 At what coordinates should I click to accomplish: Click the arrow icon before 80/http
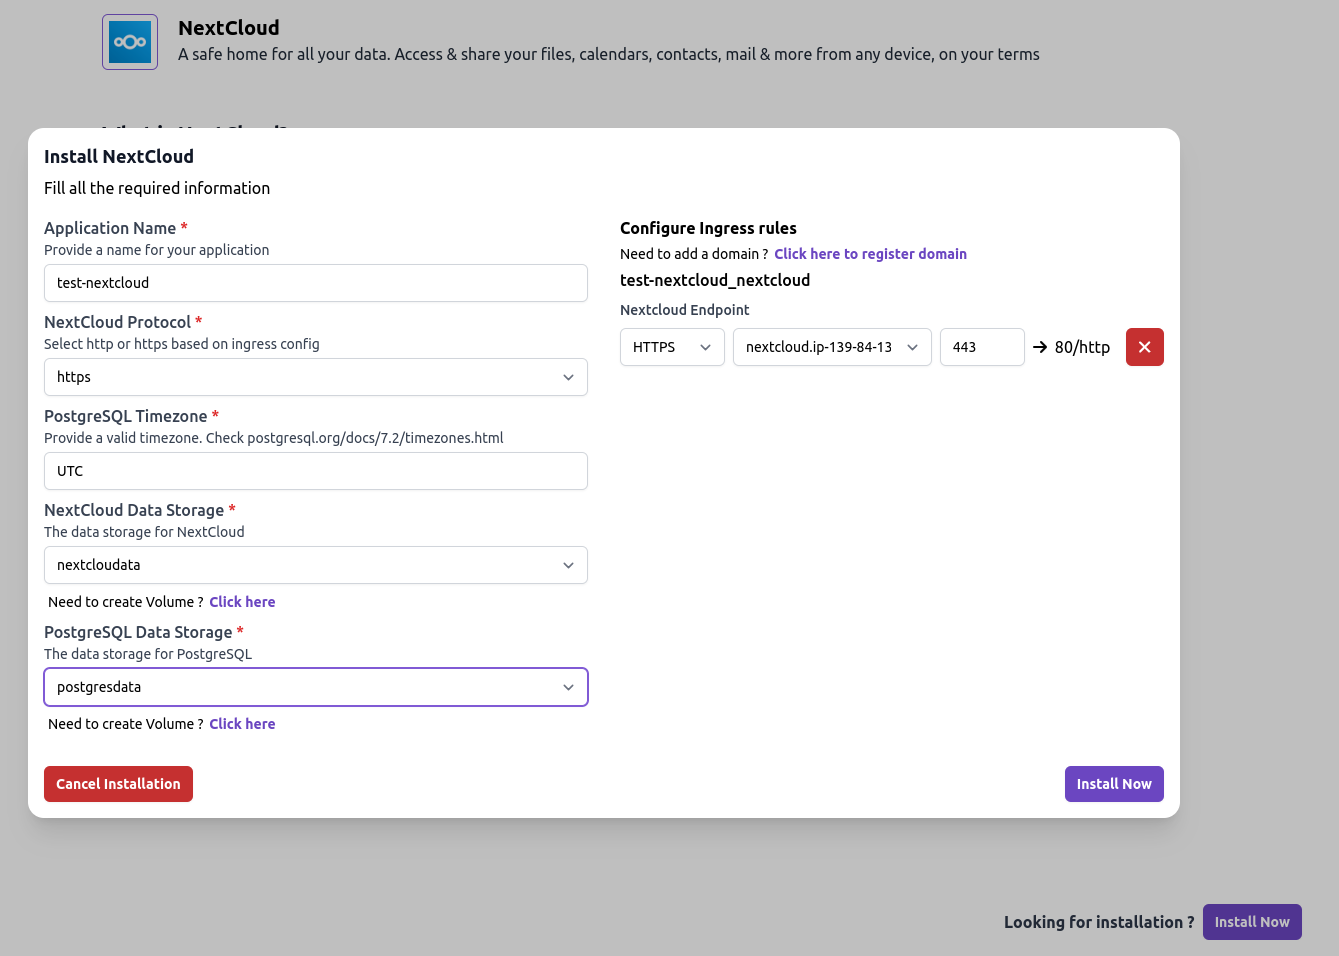click(1040, 347)
